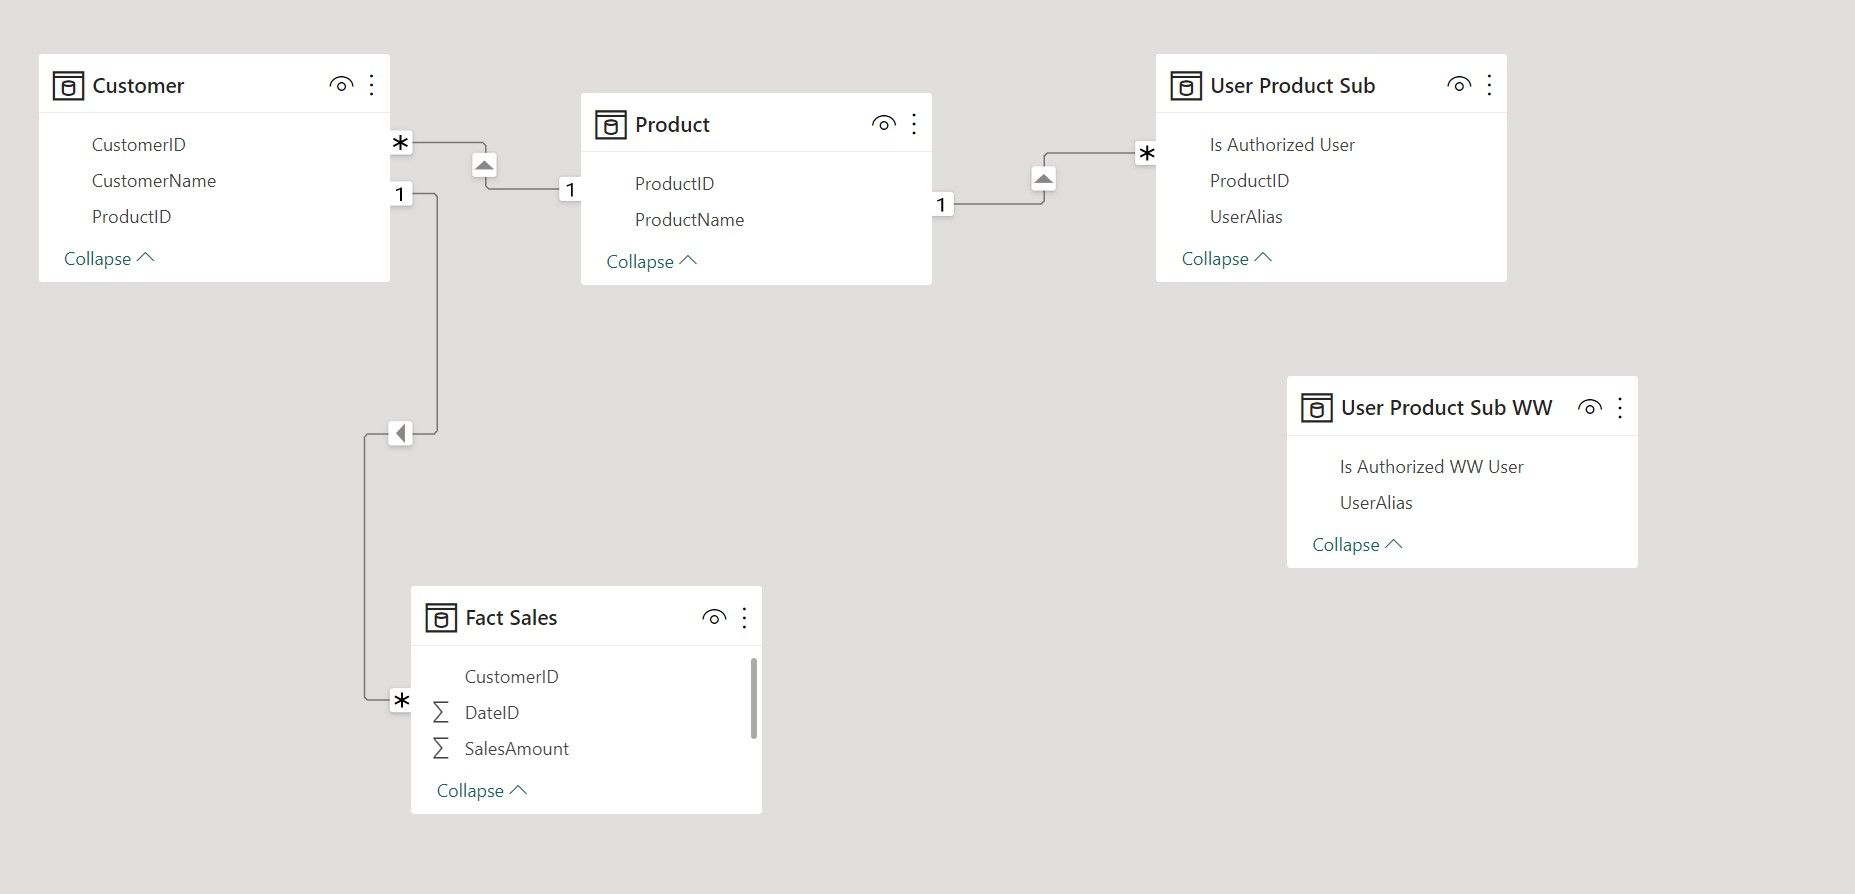This screenshot has height=894, width=1855.
Task: Click the many-side asterisk on Fact Sales
Action: [x=401, y=701]
